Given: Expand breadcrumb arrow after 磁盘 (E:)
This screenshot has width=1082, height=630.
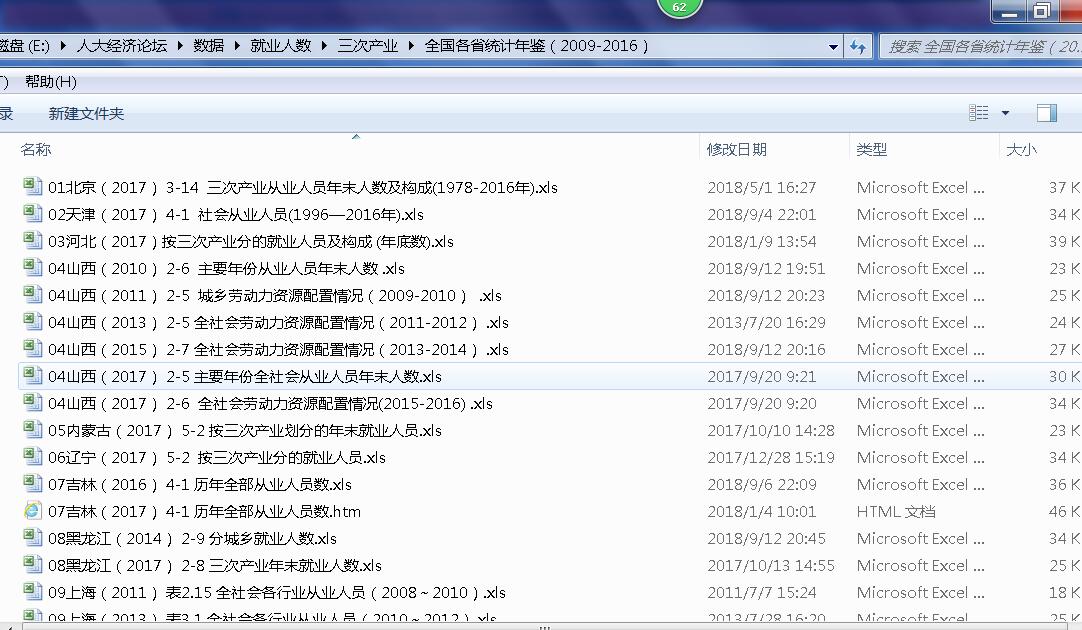Looking at the screenshot, I should tap(63, 46).
